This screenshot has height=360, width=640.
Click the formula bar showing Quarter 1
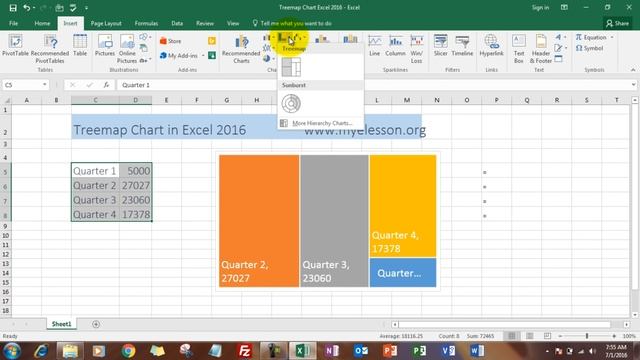pos(373,84)
